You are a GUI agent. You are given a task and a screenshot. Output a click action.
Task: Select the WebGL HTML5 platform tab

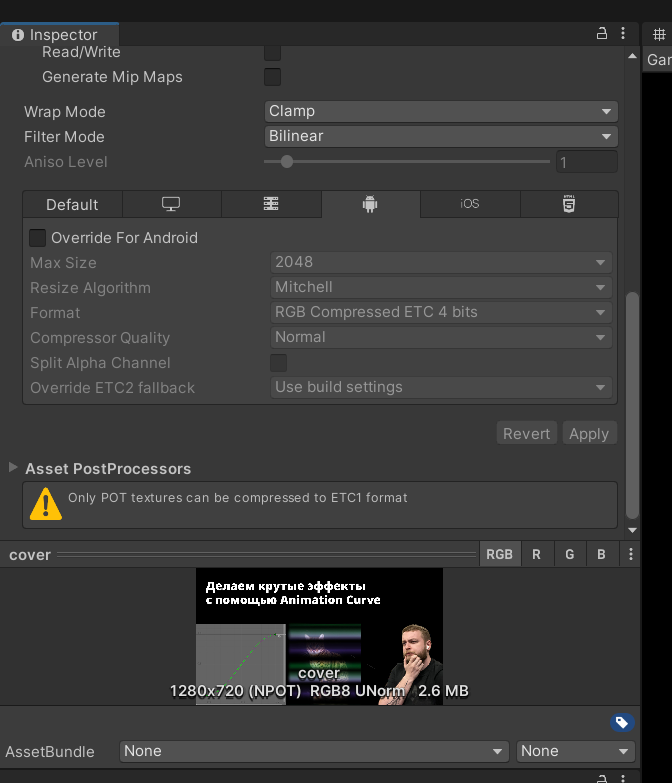click(x=568, y=204)
